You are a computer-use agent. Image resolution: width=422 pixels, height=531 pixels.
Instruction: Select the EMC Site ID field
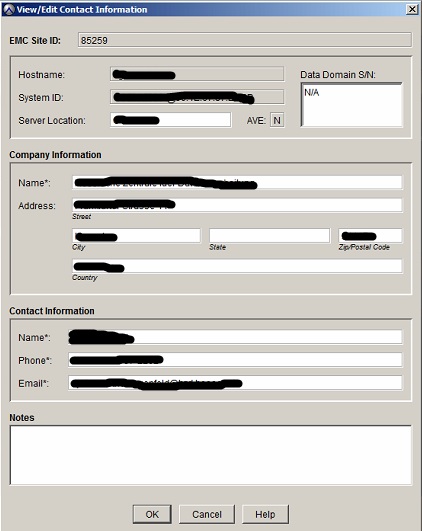(x=245, y=40)
